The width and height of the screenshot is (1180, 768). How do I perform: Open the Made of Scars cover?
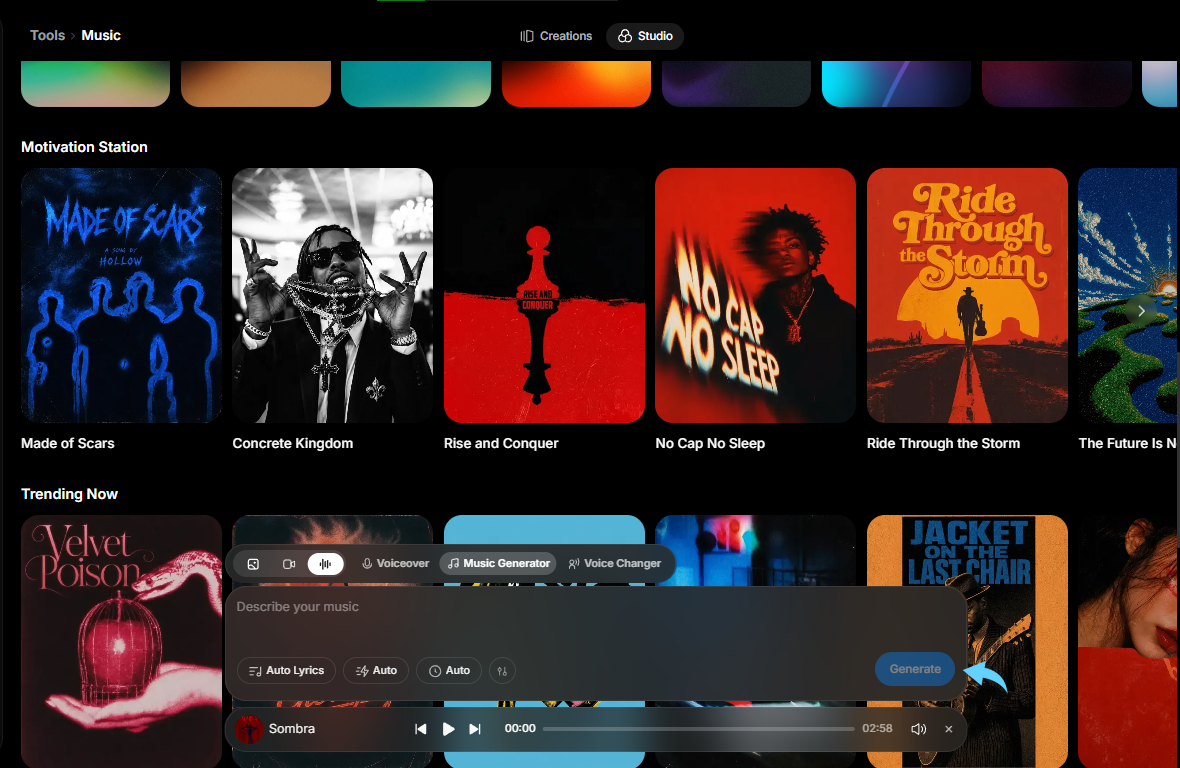121,295
